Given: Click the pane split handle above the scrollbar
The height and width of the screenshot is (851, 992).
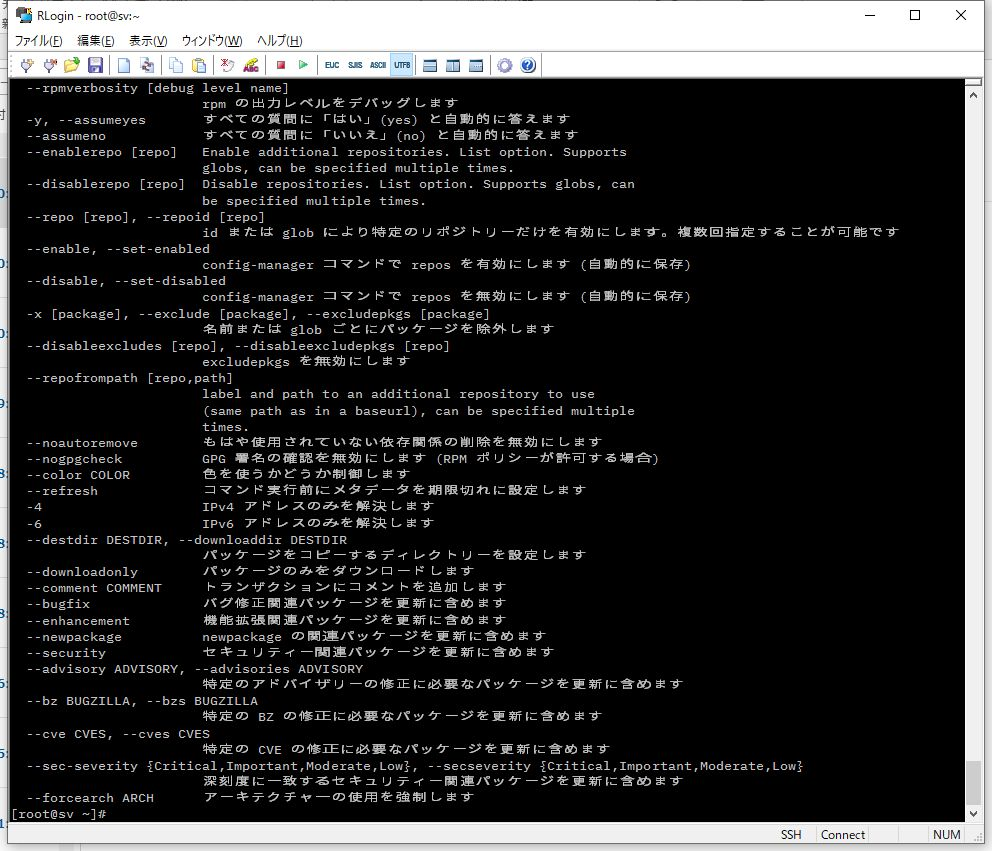Looking at the screenshot, I should (973, 82).
